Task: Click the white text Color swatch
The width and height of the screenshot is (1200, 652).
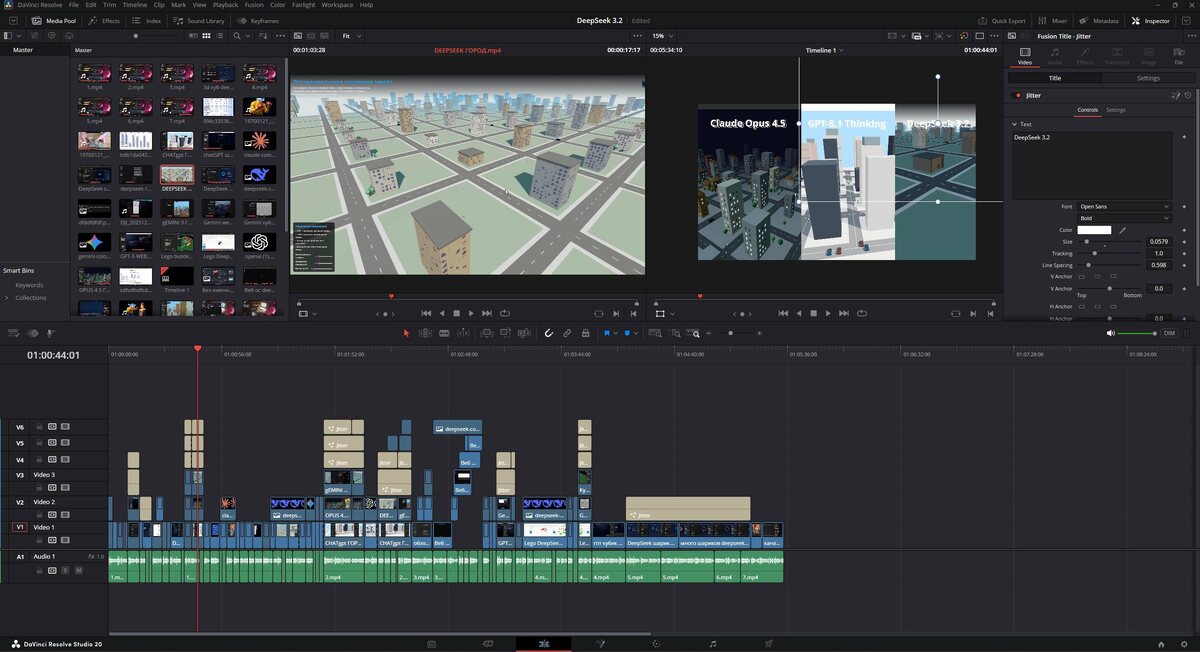Action: point(1093,230)
